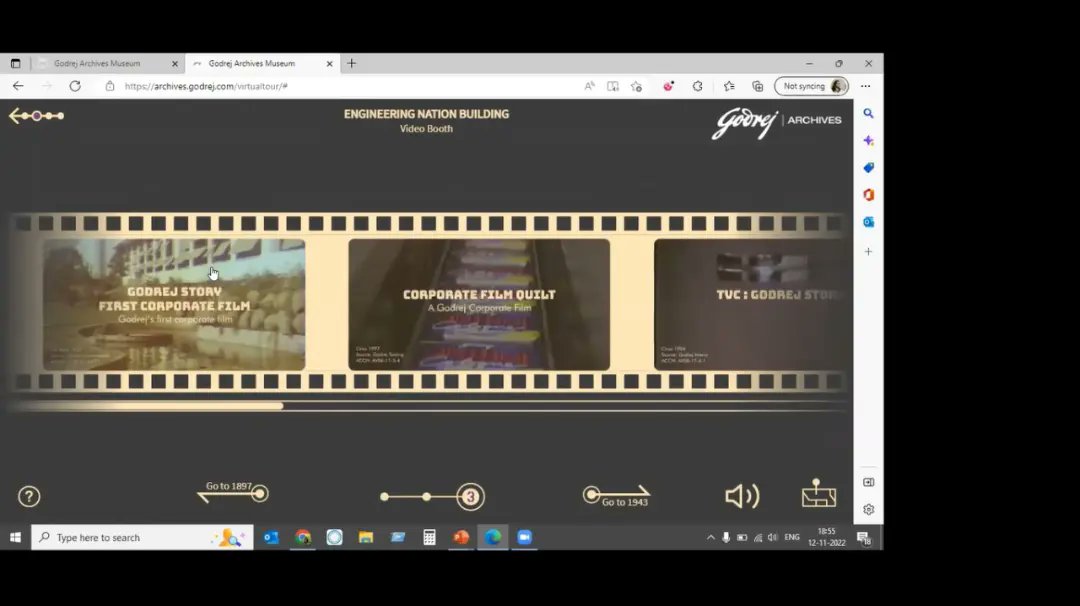The height and width of the screenshot is (606, 1080).
Task: Click the filmstrip horizontal scrollbar
Action: pos(146,406)
